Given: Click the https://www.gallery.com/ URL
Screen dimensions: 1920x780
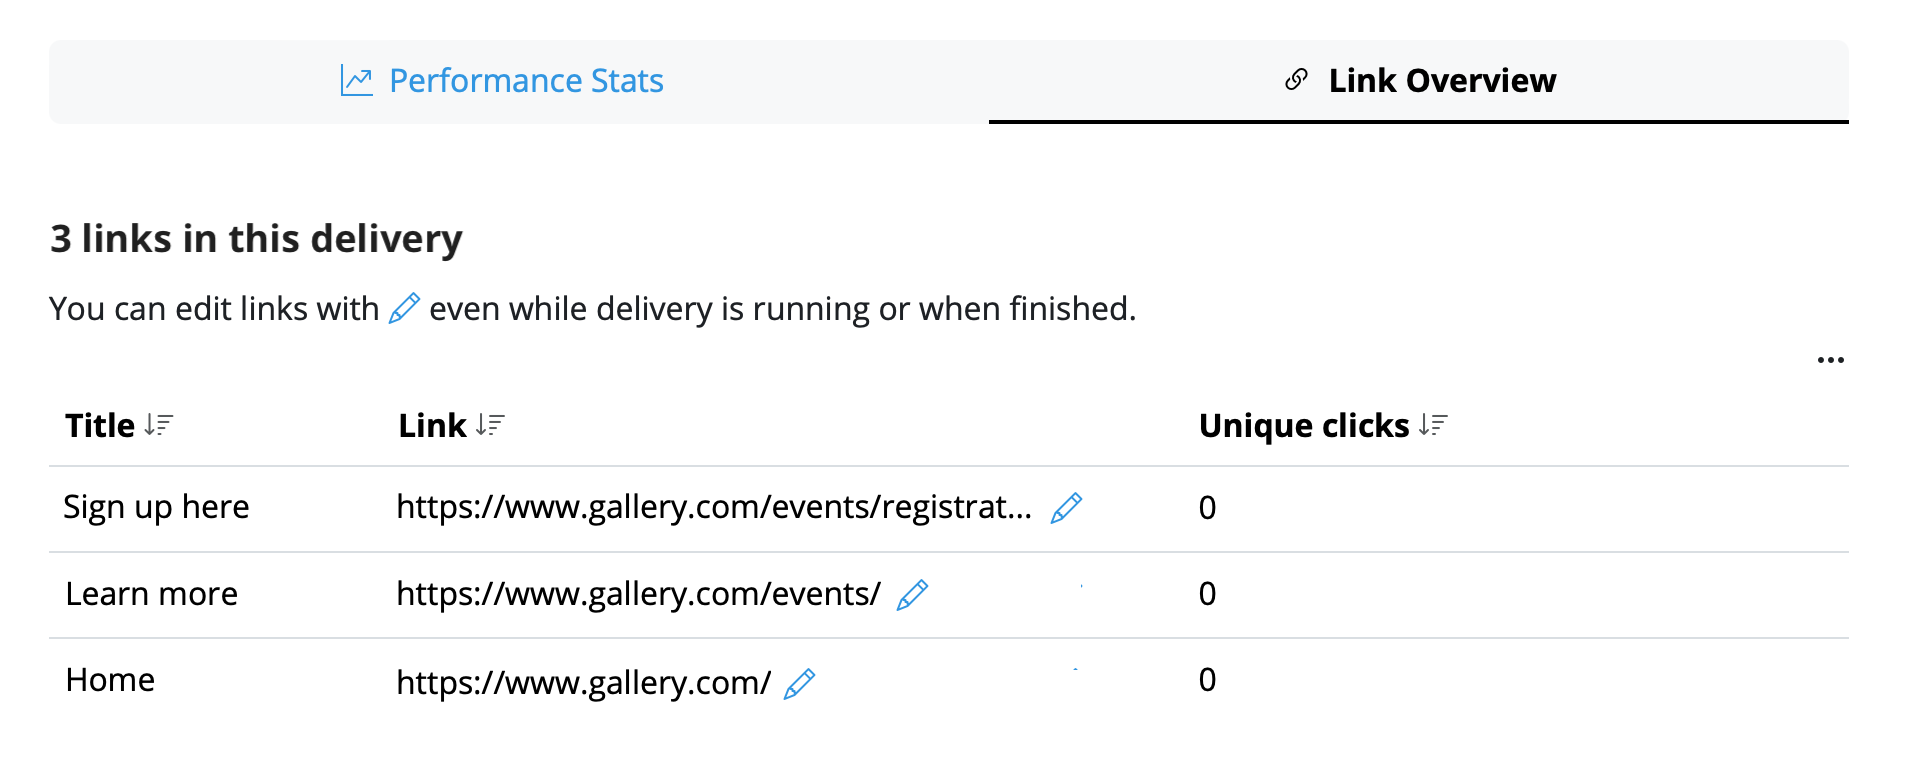Looking at the screenshot, I should pos(584,683).
